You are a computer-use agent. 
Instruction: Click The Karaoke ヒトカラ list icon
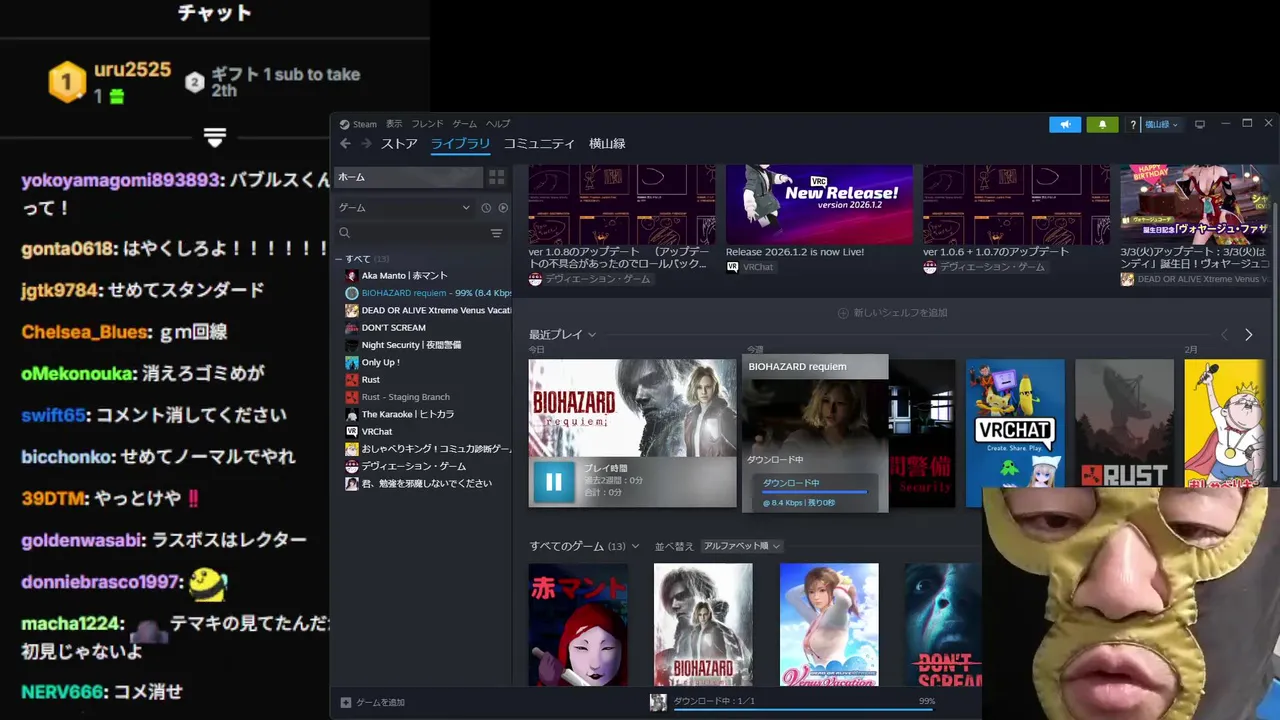351,414
